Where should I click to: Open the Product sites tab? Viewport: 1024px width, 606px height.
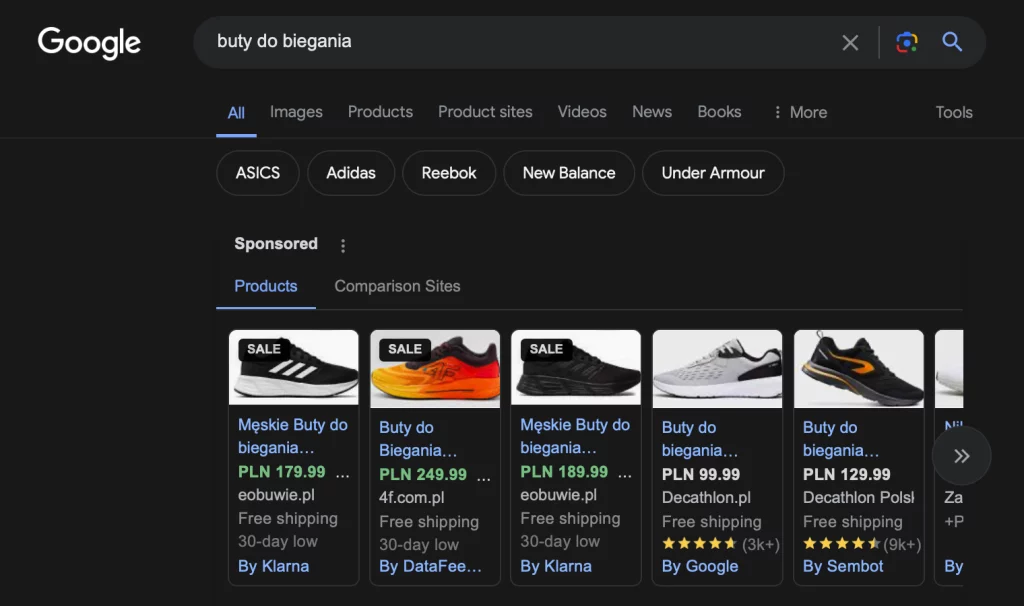point(485,112)
